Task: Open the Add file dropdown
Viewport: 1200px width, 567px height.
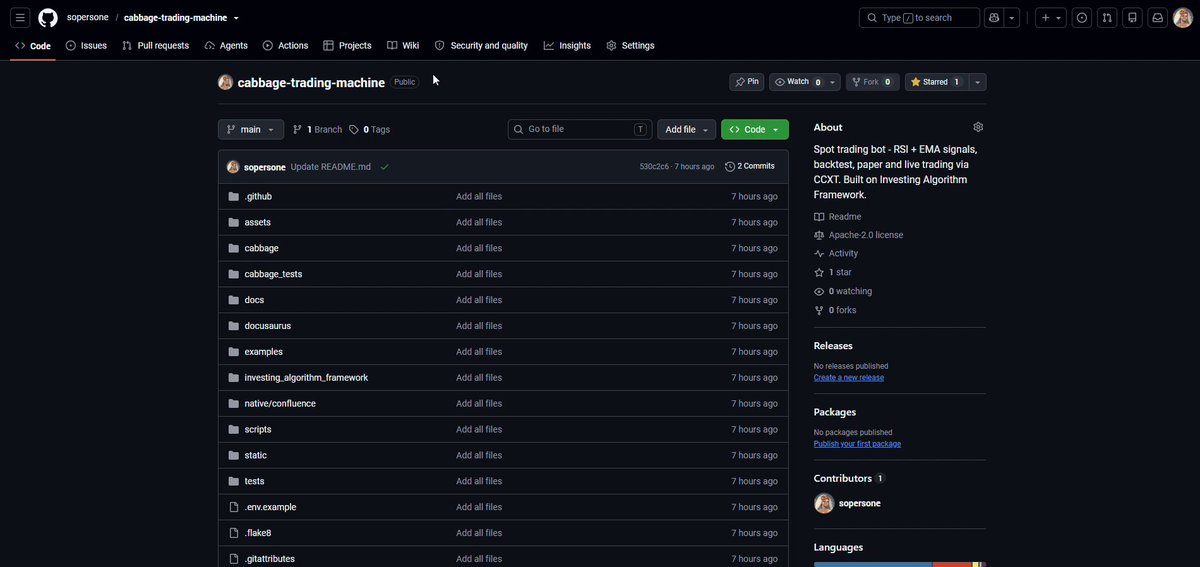Action: (x=687, y=130)
